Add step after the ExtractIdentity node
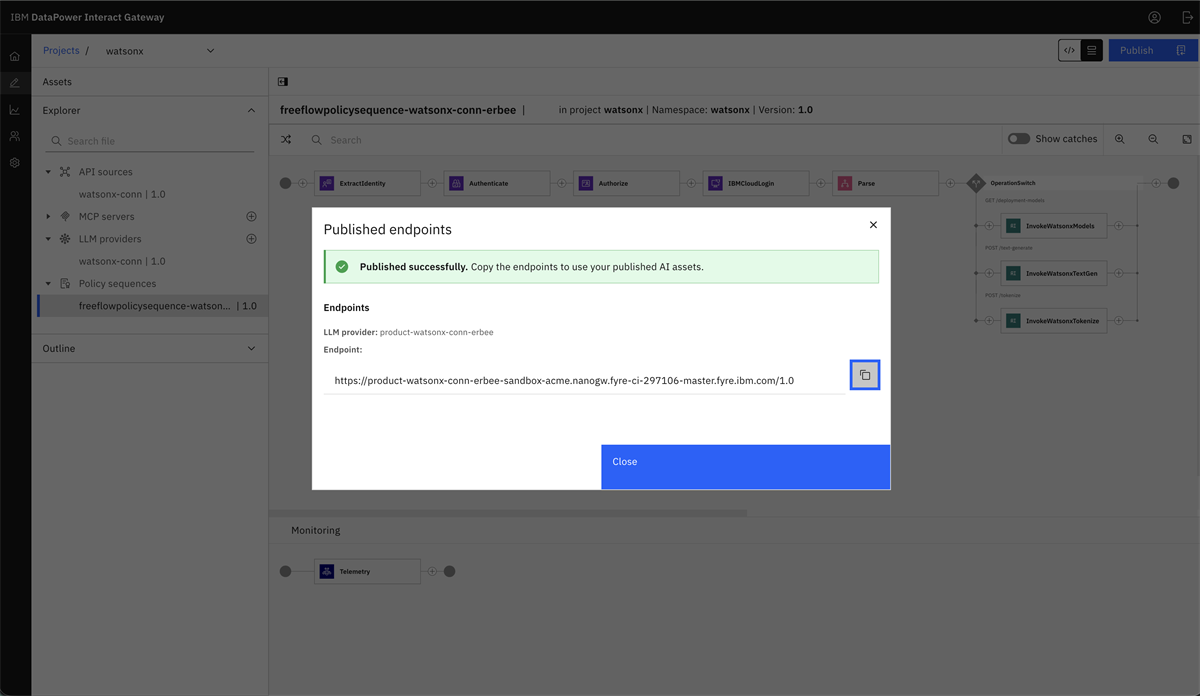This screenshot has width=1200, height=696. pyautogui.click(x=432, y=183)
